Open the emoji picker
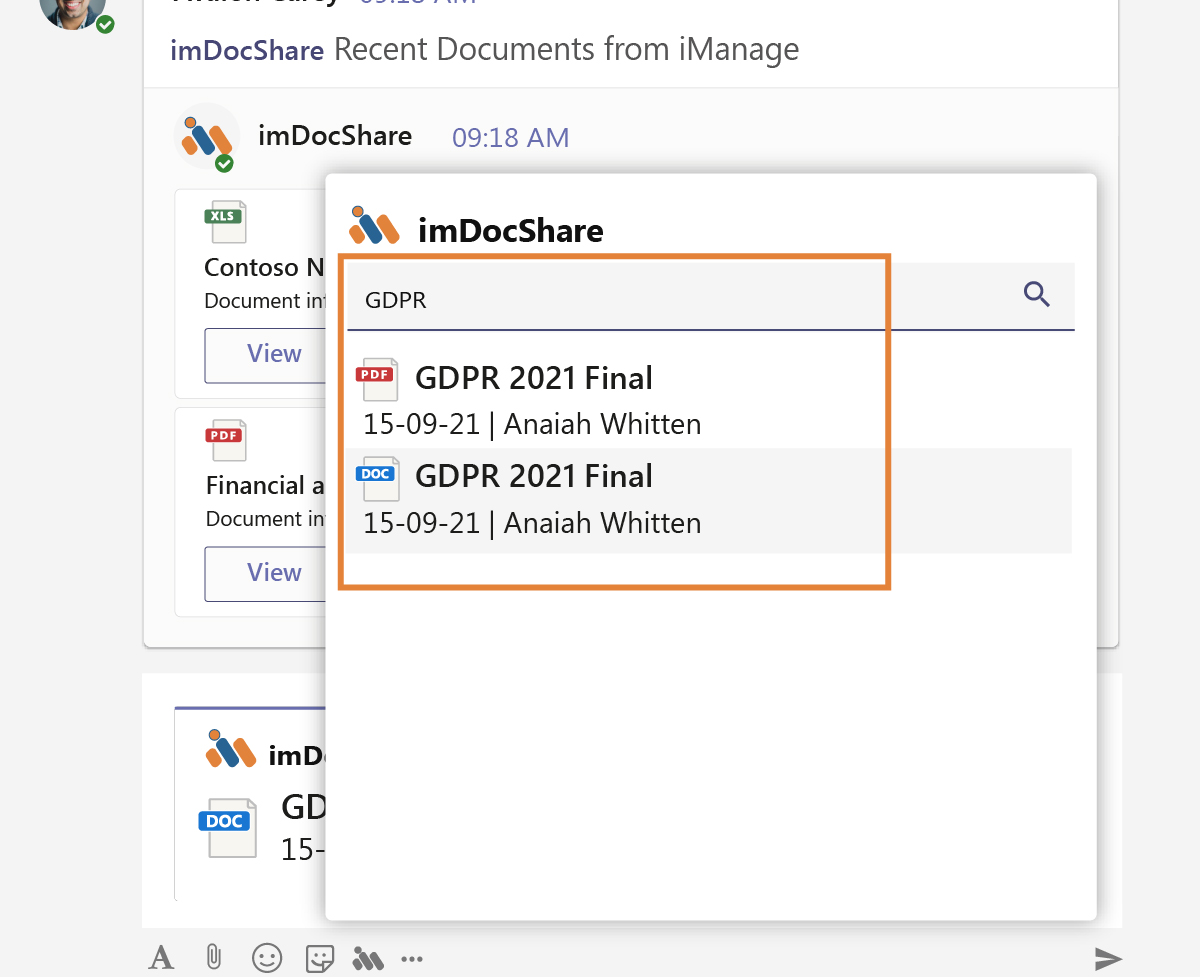Image resolution: width=1200 pixels, height=977 pixels. (266, 958)
